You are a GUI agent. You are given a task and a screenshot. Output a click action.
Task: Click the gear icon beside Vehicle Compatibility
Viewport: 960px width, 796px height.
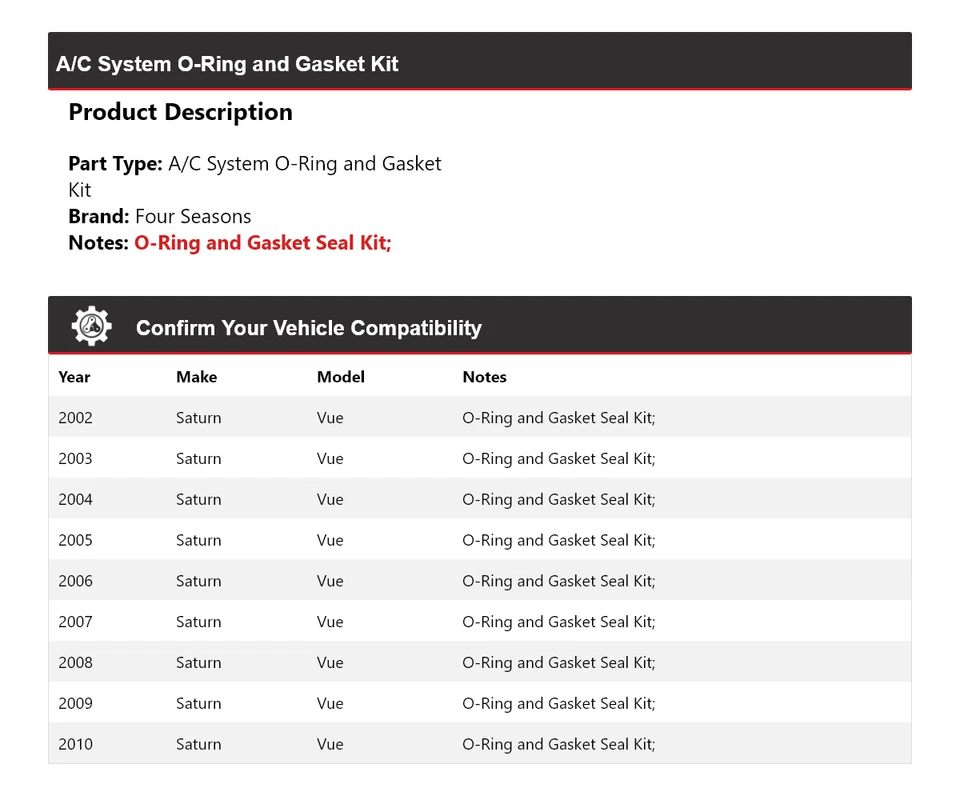click(91, 327)
